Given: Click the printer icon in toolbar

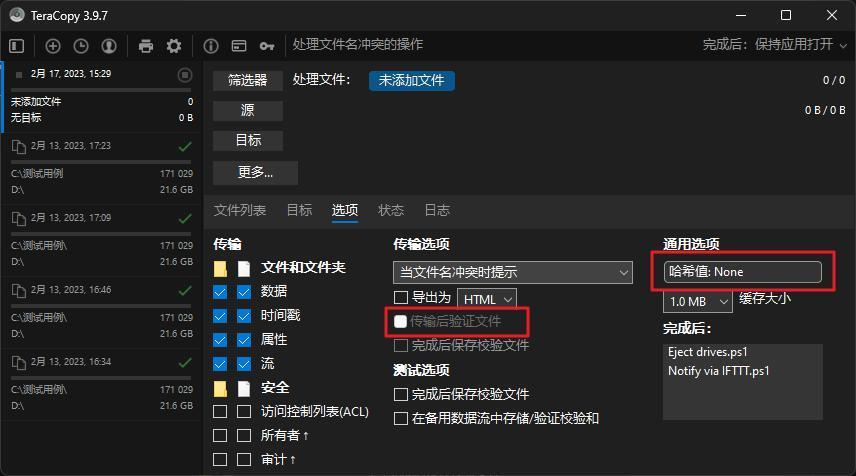Looking at the screenshot, I should (146, 46).
